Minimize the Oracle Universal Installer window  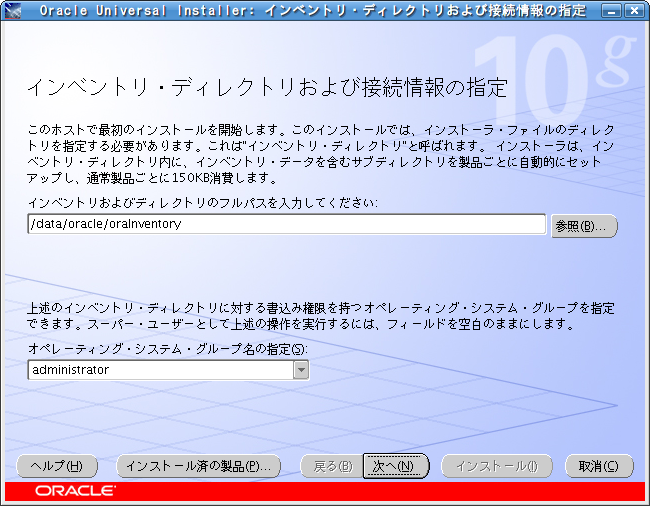611,11
